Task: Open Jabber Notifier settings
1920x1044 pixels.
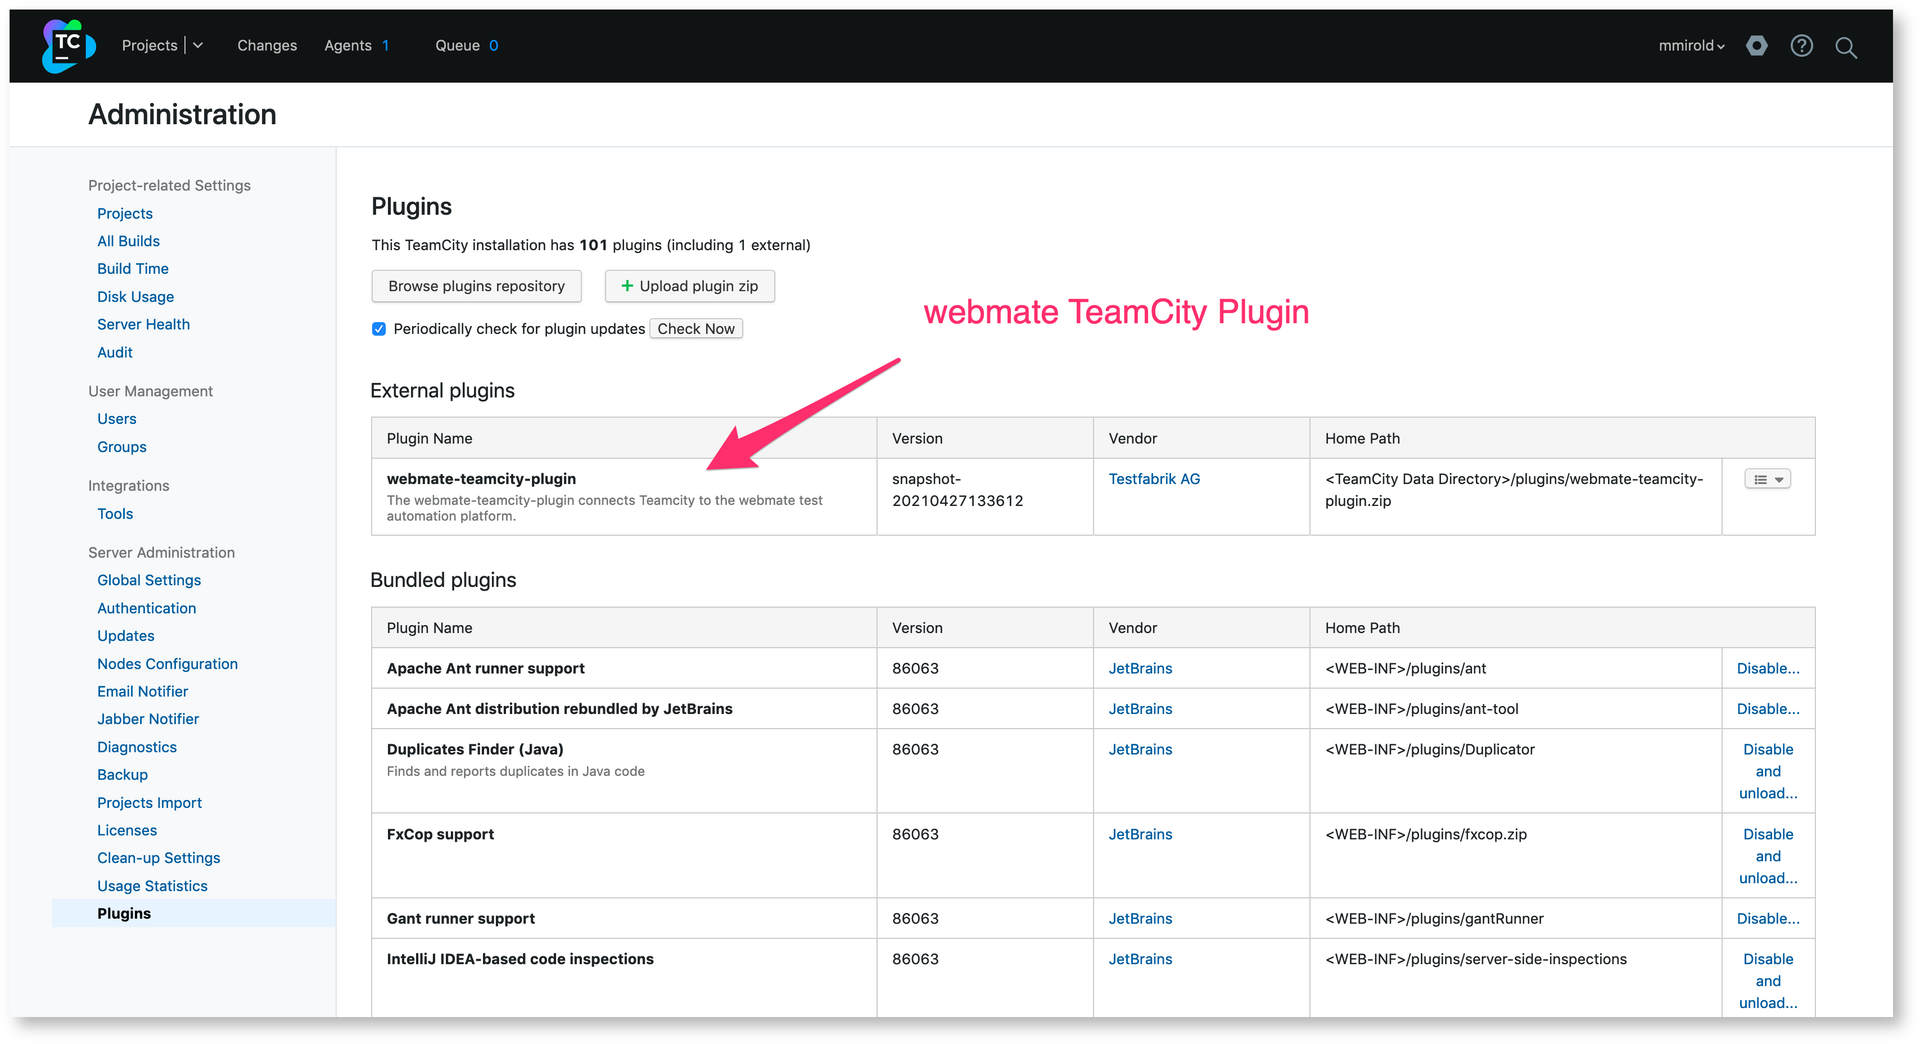Action: (x=148, y=720)
